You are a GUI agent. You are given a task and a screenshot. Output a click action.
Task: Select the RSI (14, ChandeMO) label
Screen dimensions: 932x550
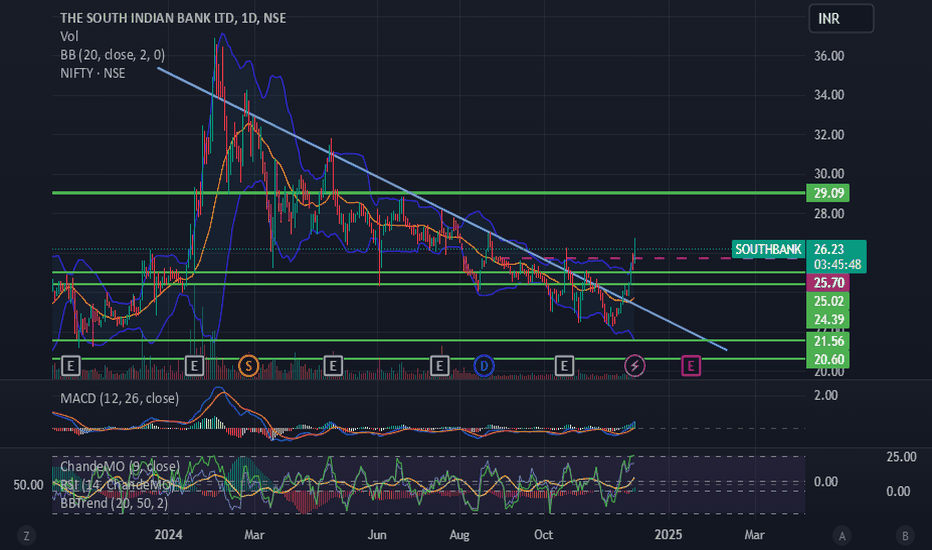(116, 485)
